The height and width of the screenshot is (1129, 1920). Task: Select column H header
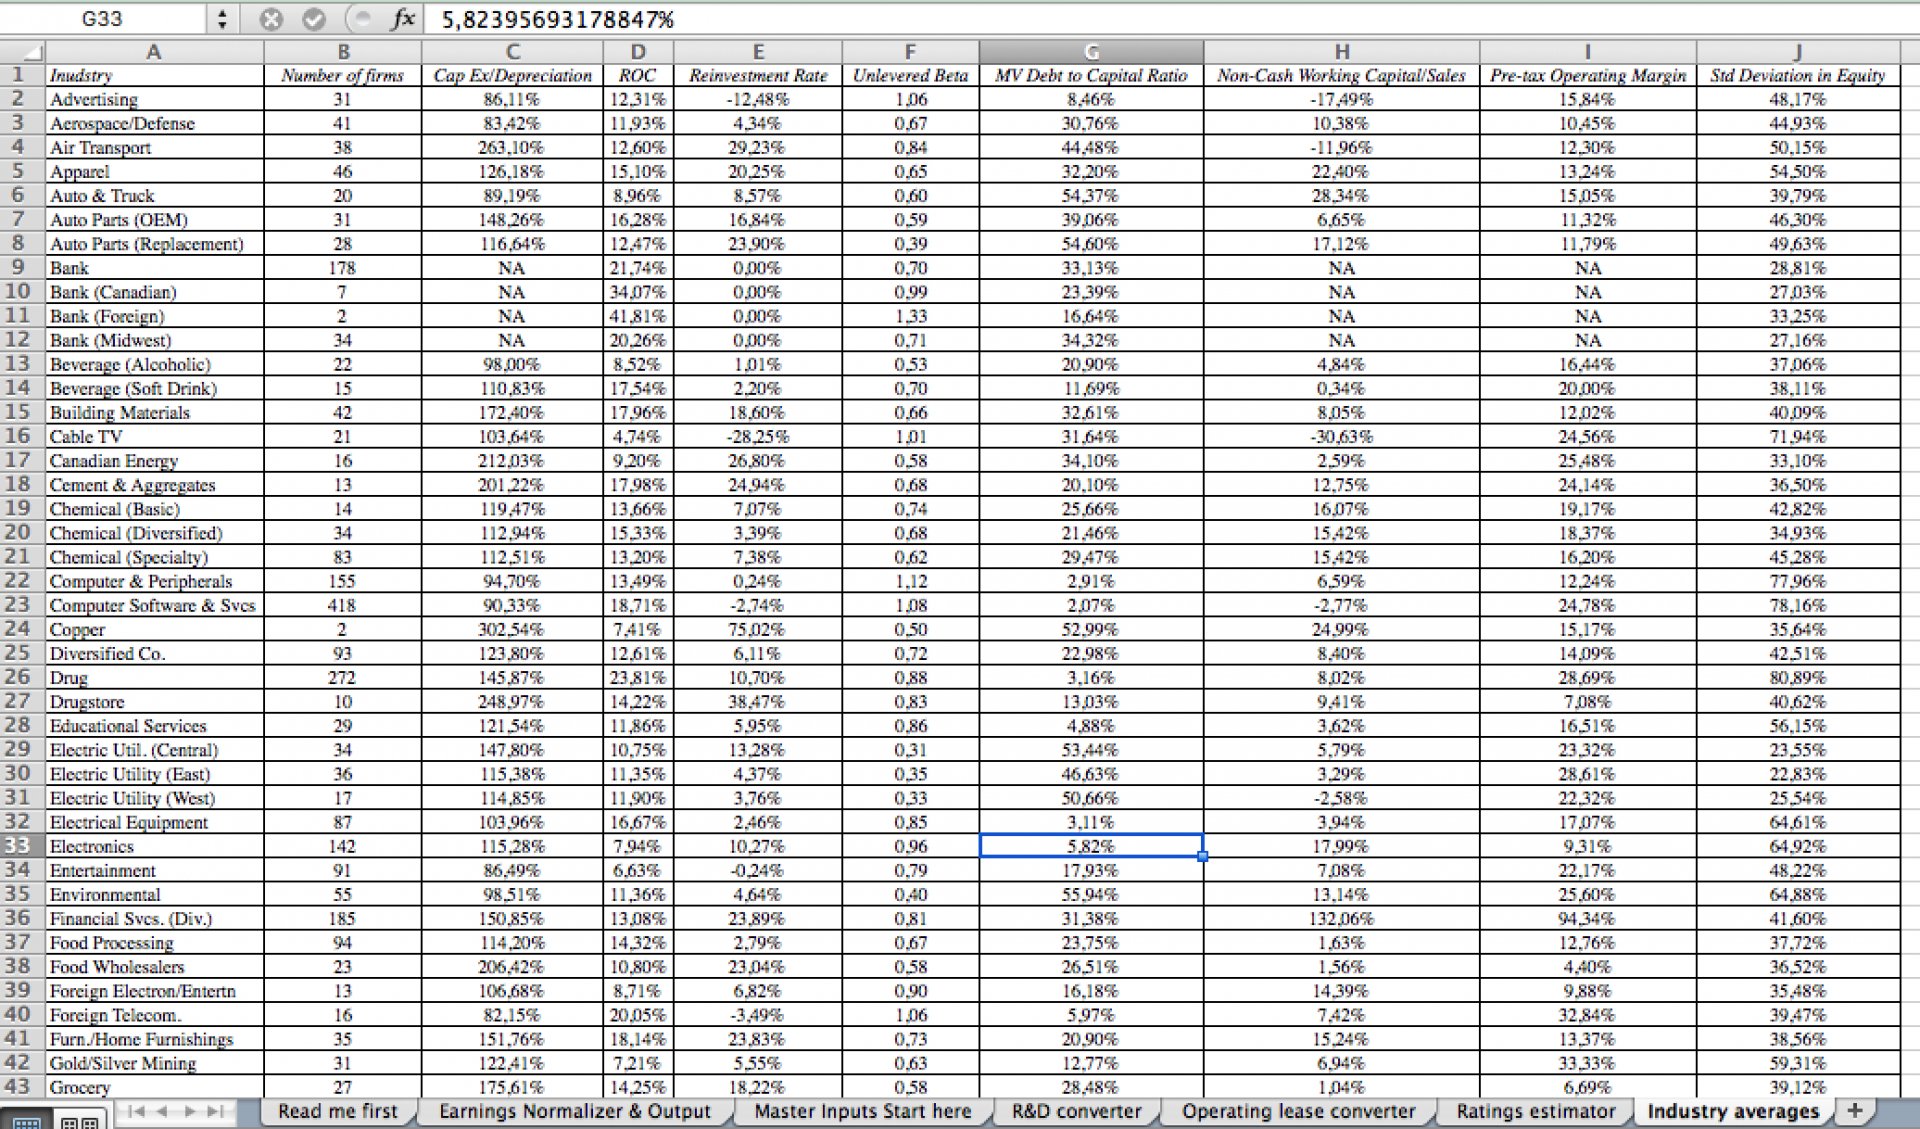(x=1341, y=52)
